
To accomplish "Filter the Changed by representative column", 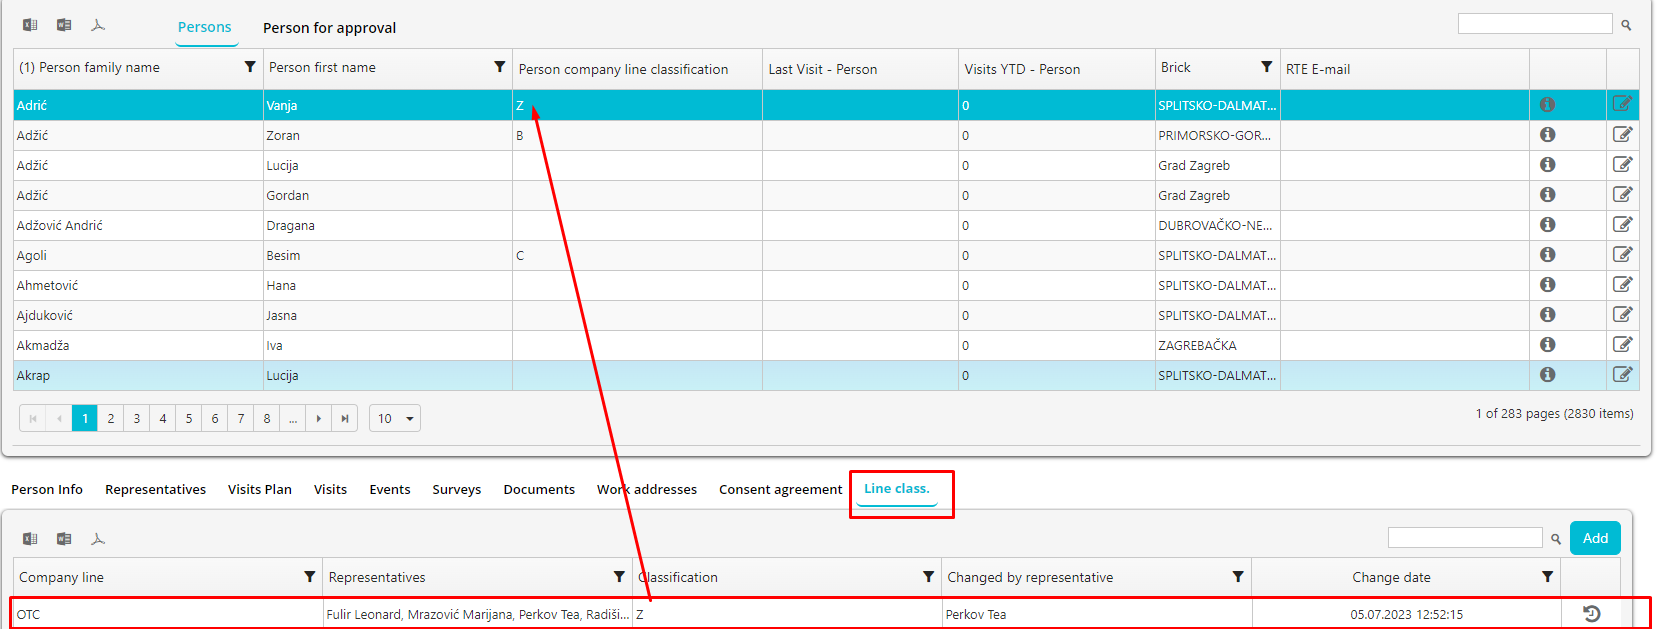I will click(x=1238, y=577).
